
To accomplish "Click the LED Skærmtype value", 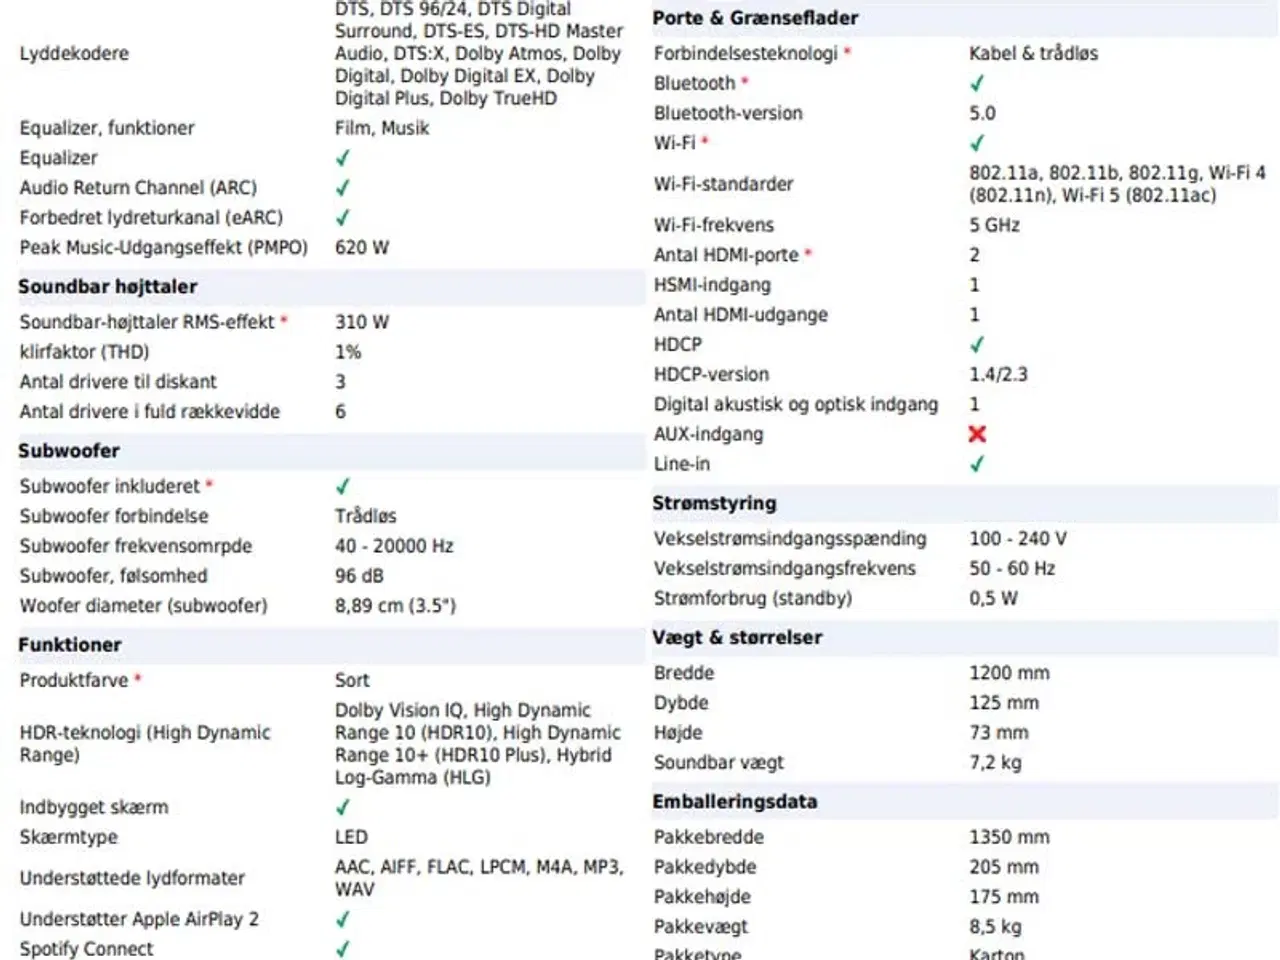I will [x=351, y=837].
